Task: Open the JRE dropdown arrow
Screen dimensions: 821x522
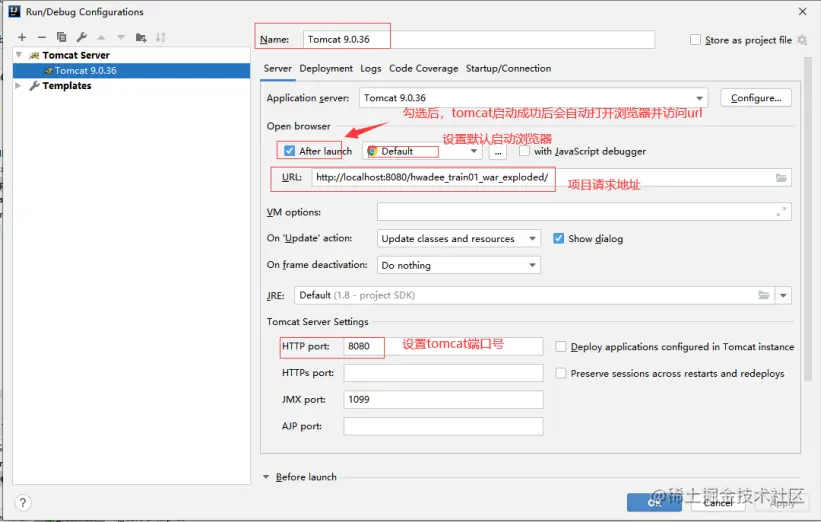Action: coord(783,295)
